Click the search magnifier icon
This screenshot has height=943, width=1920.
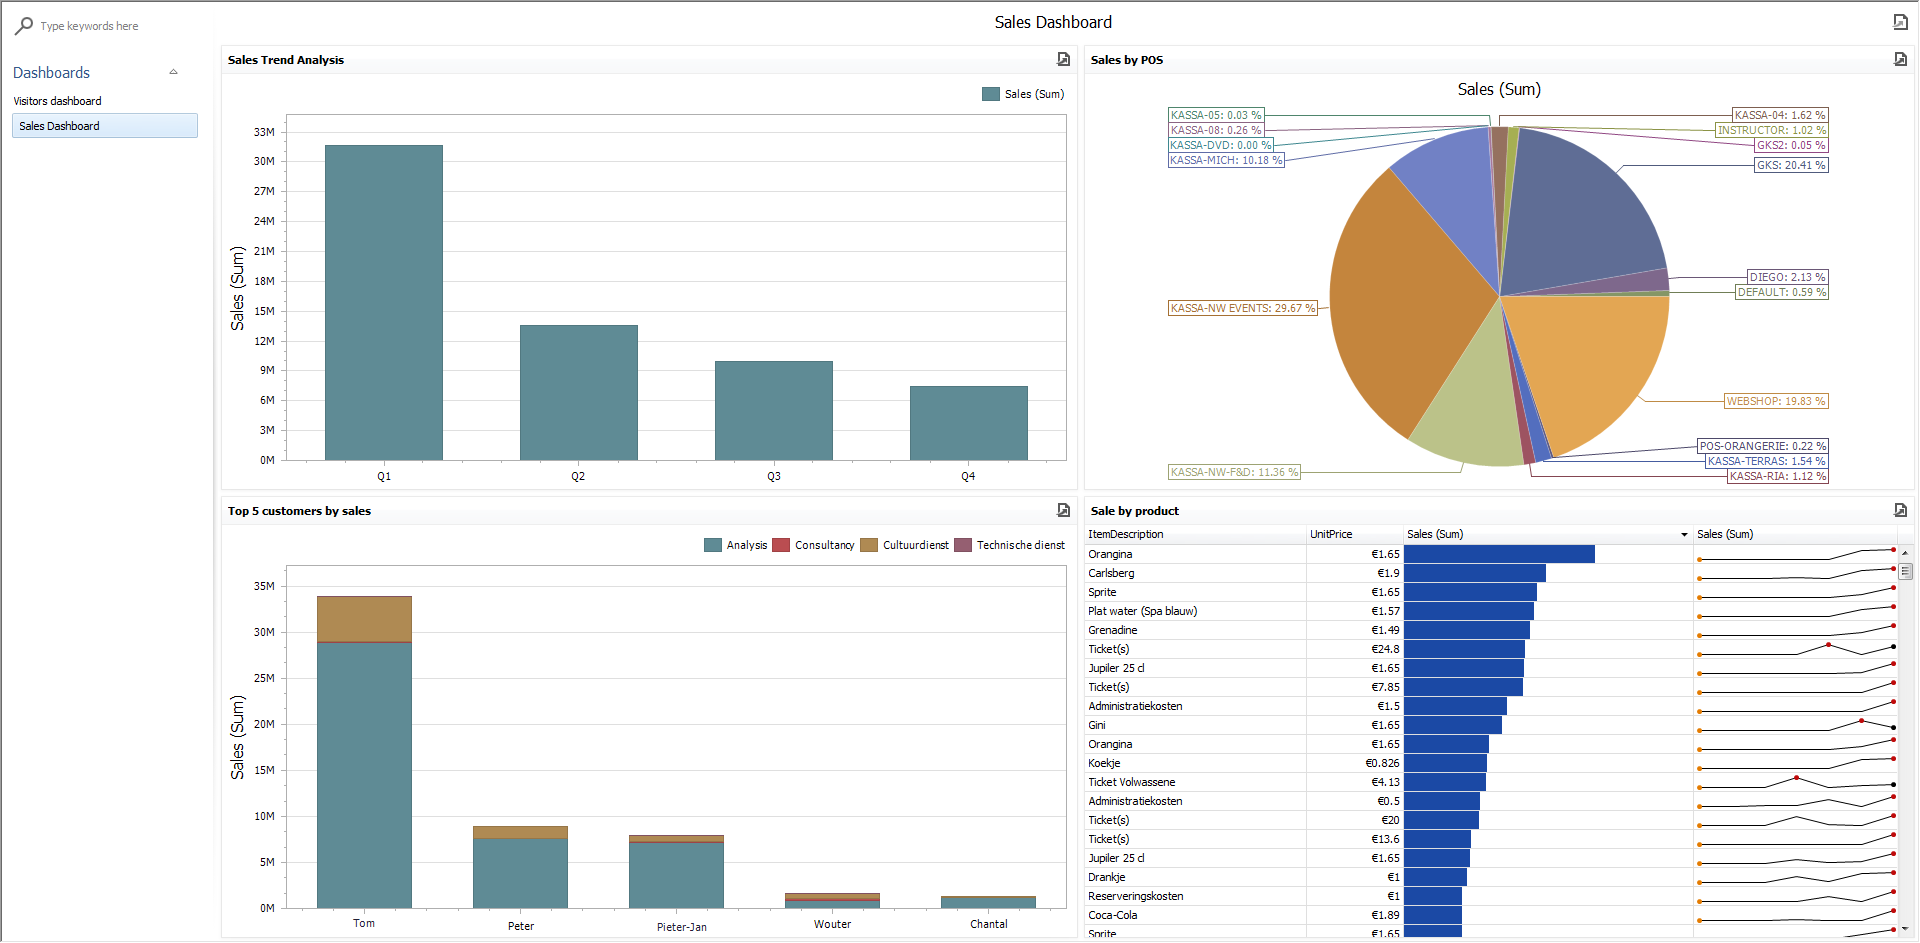(23, 26)
